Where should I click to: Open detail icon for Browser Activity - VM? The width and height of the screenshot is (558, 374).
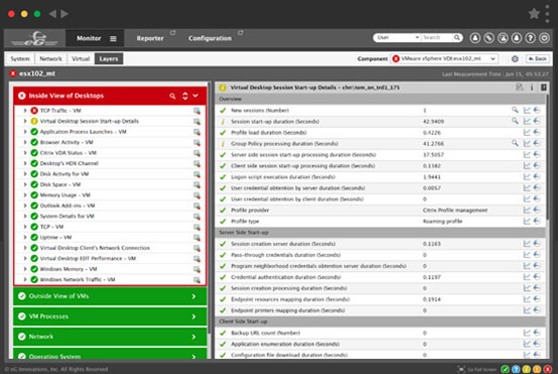tap(196, 142)
